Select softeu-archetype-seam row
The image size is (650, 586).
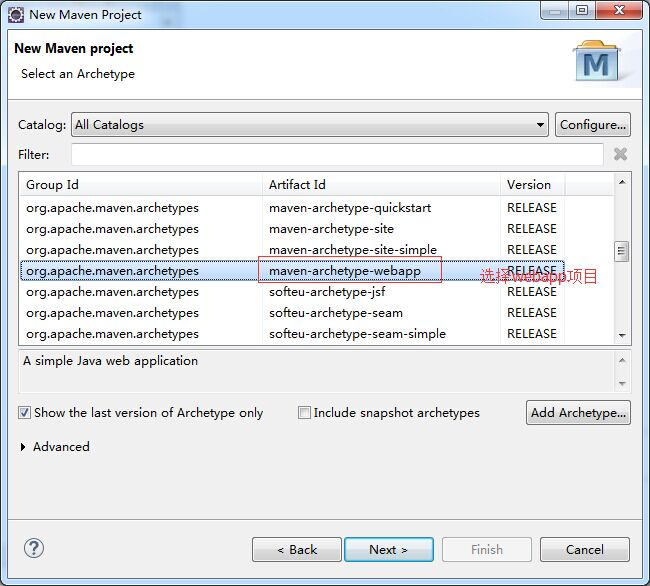point(292,313)
